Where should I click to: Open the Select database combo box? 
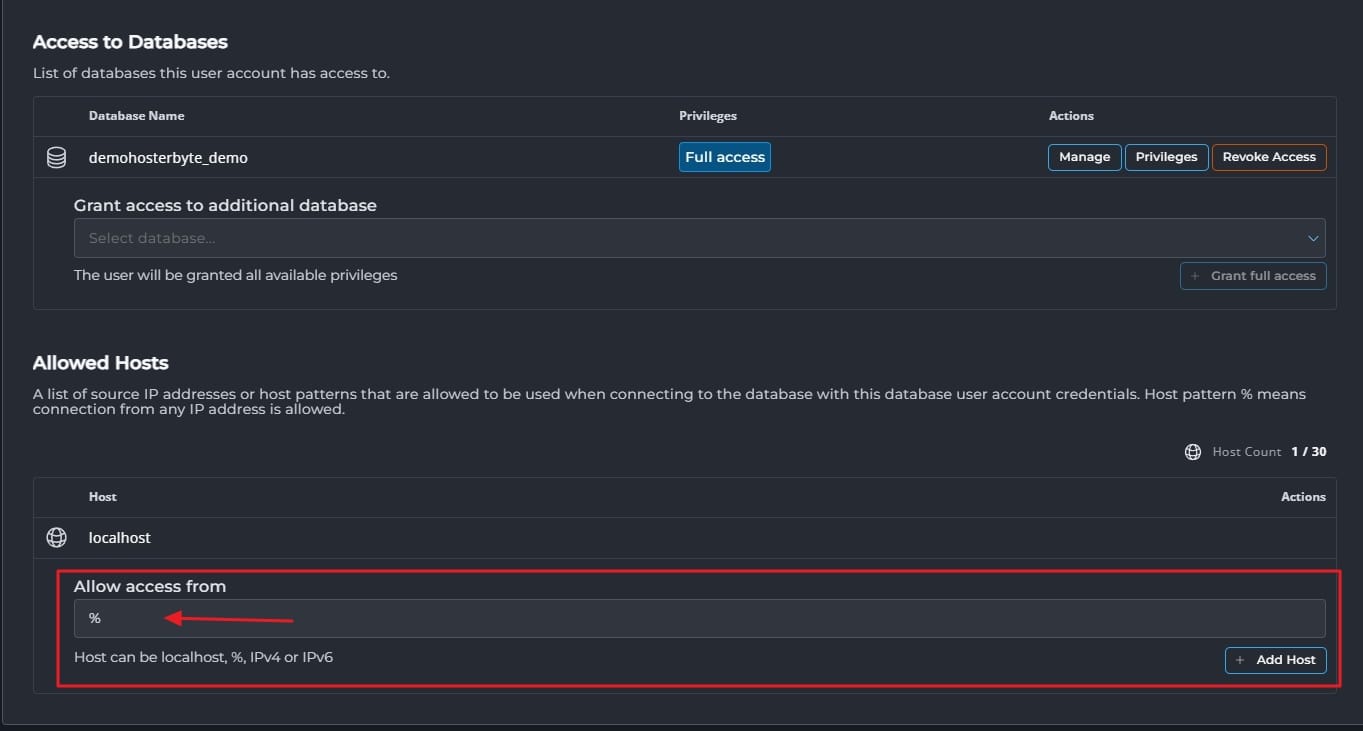pyautogui.click(x=690, y=238)
